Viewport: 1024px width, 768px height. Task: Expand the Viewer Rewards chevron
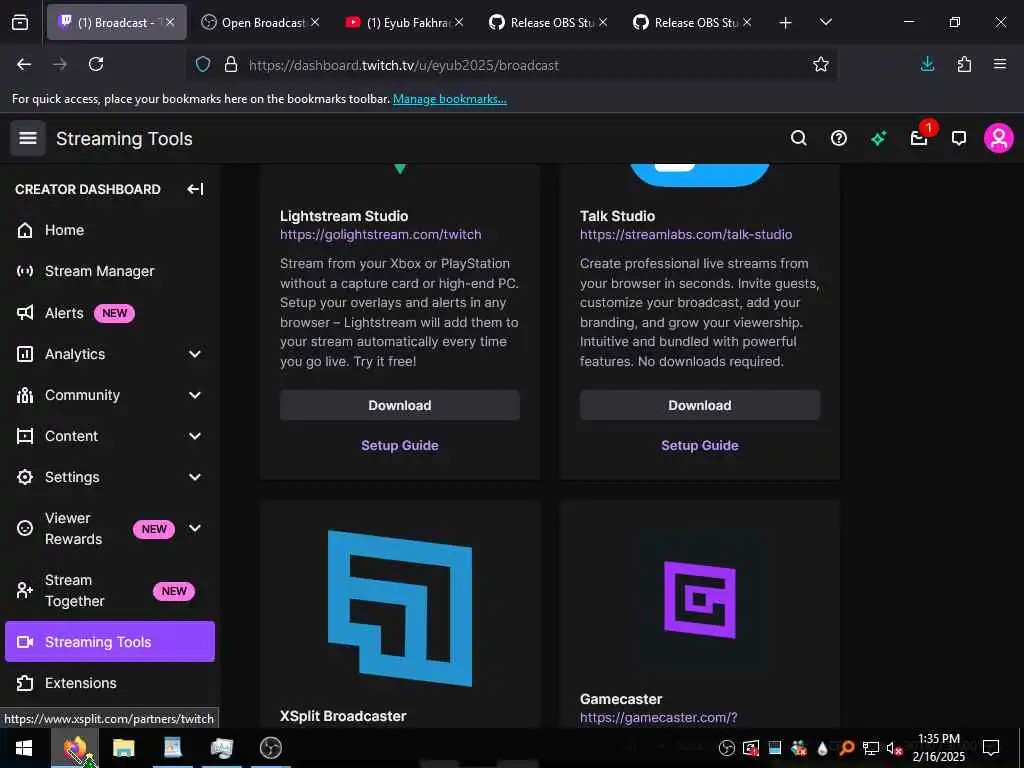point(195,528)
